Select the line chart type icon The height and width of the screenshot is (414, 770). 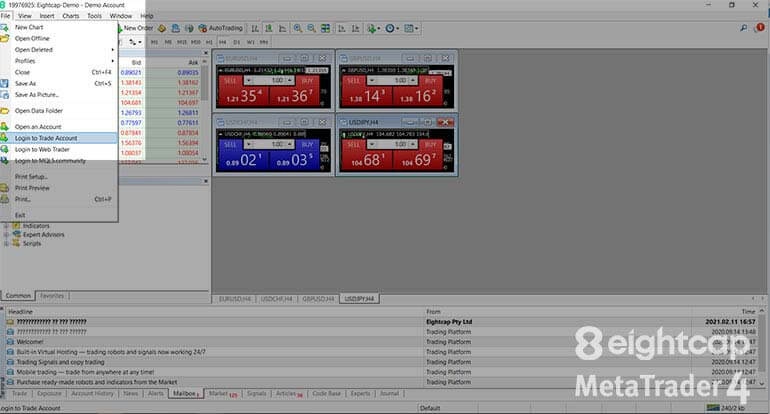(282, 28)
